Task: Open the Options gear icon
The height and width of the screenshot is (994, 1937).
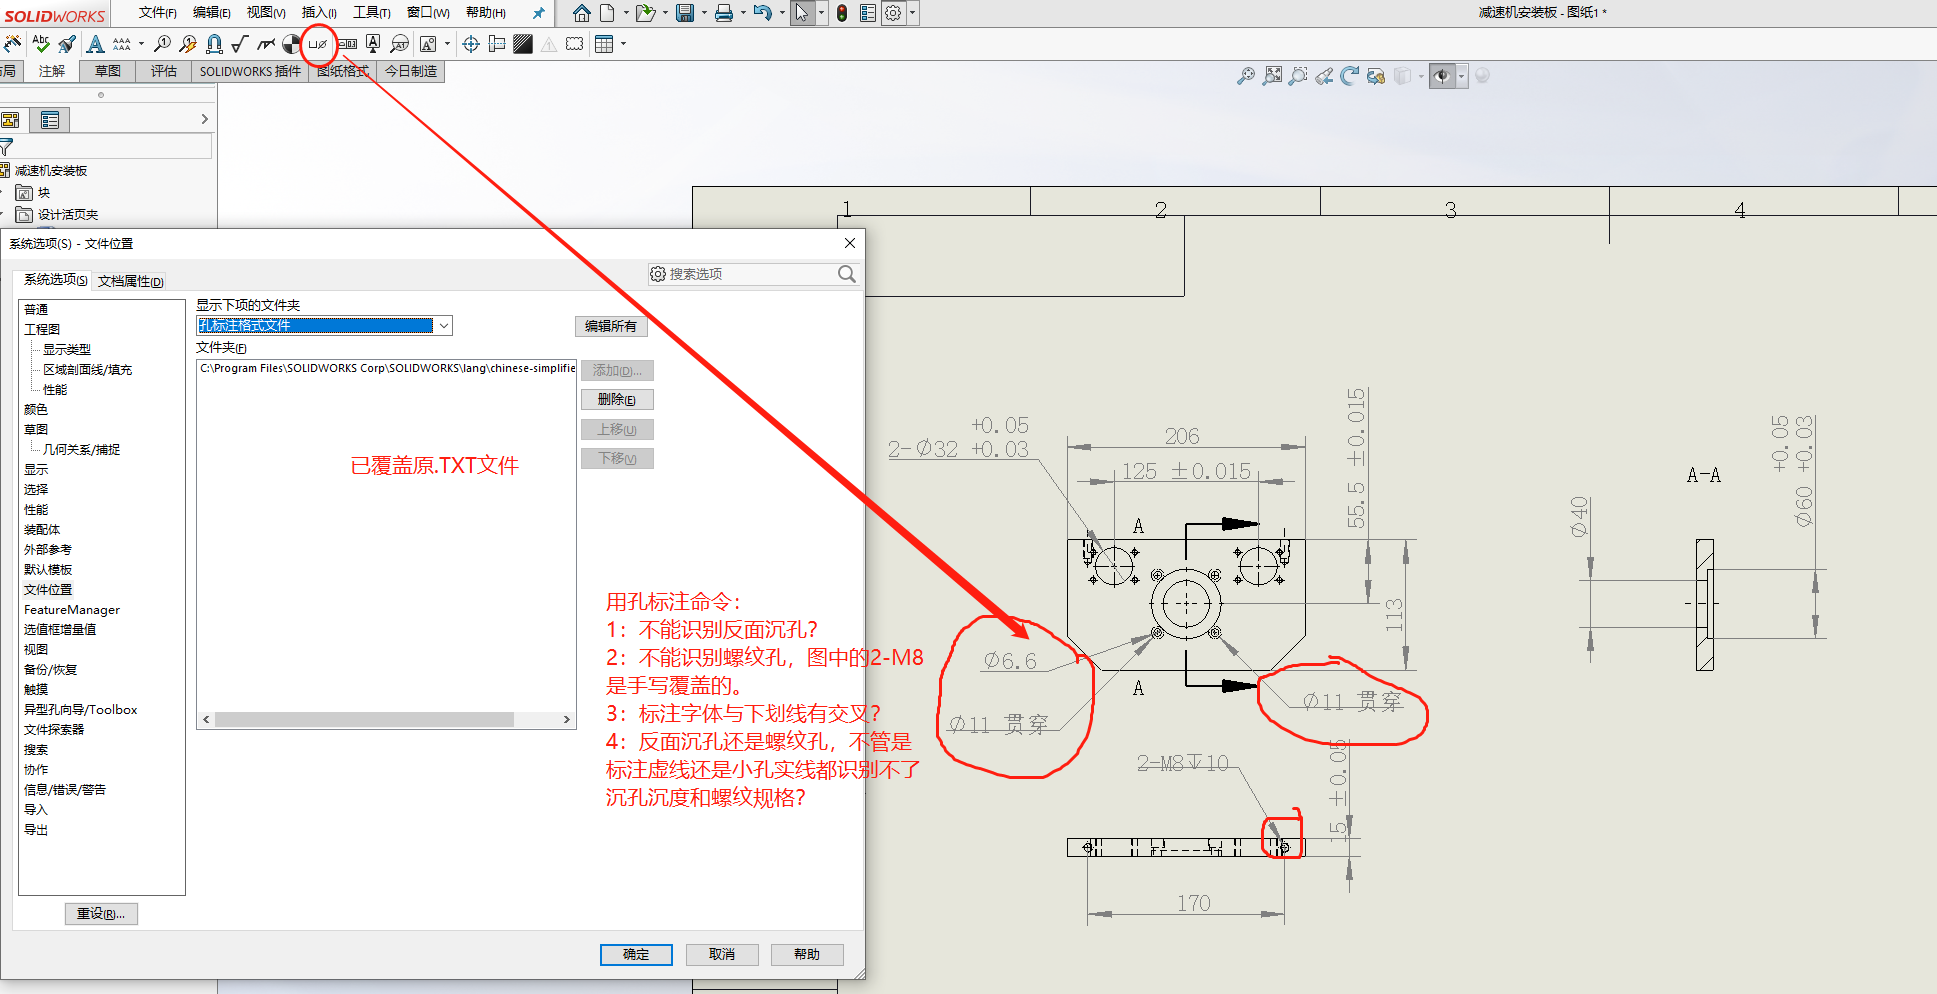Action: point(893,13)
